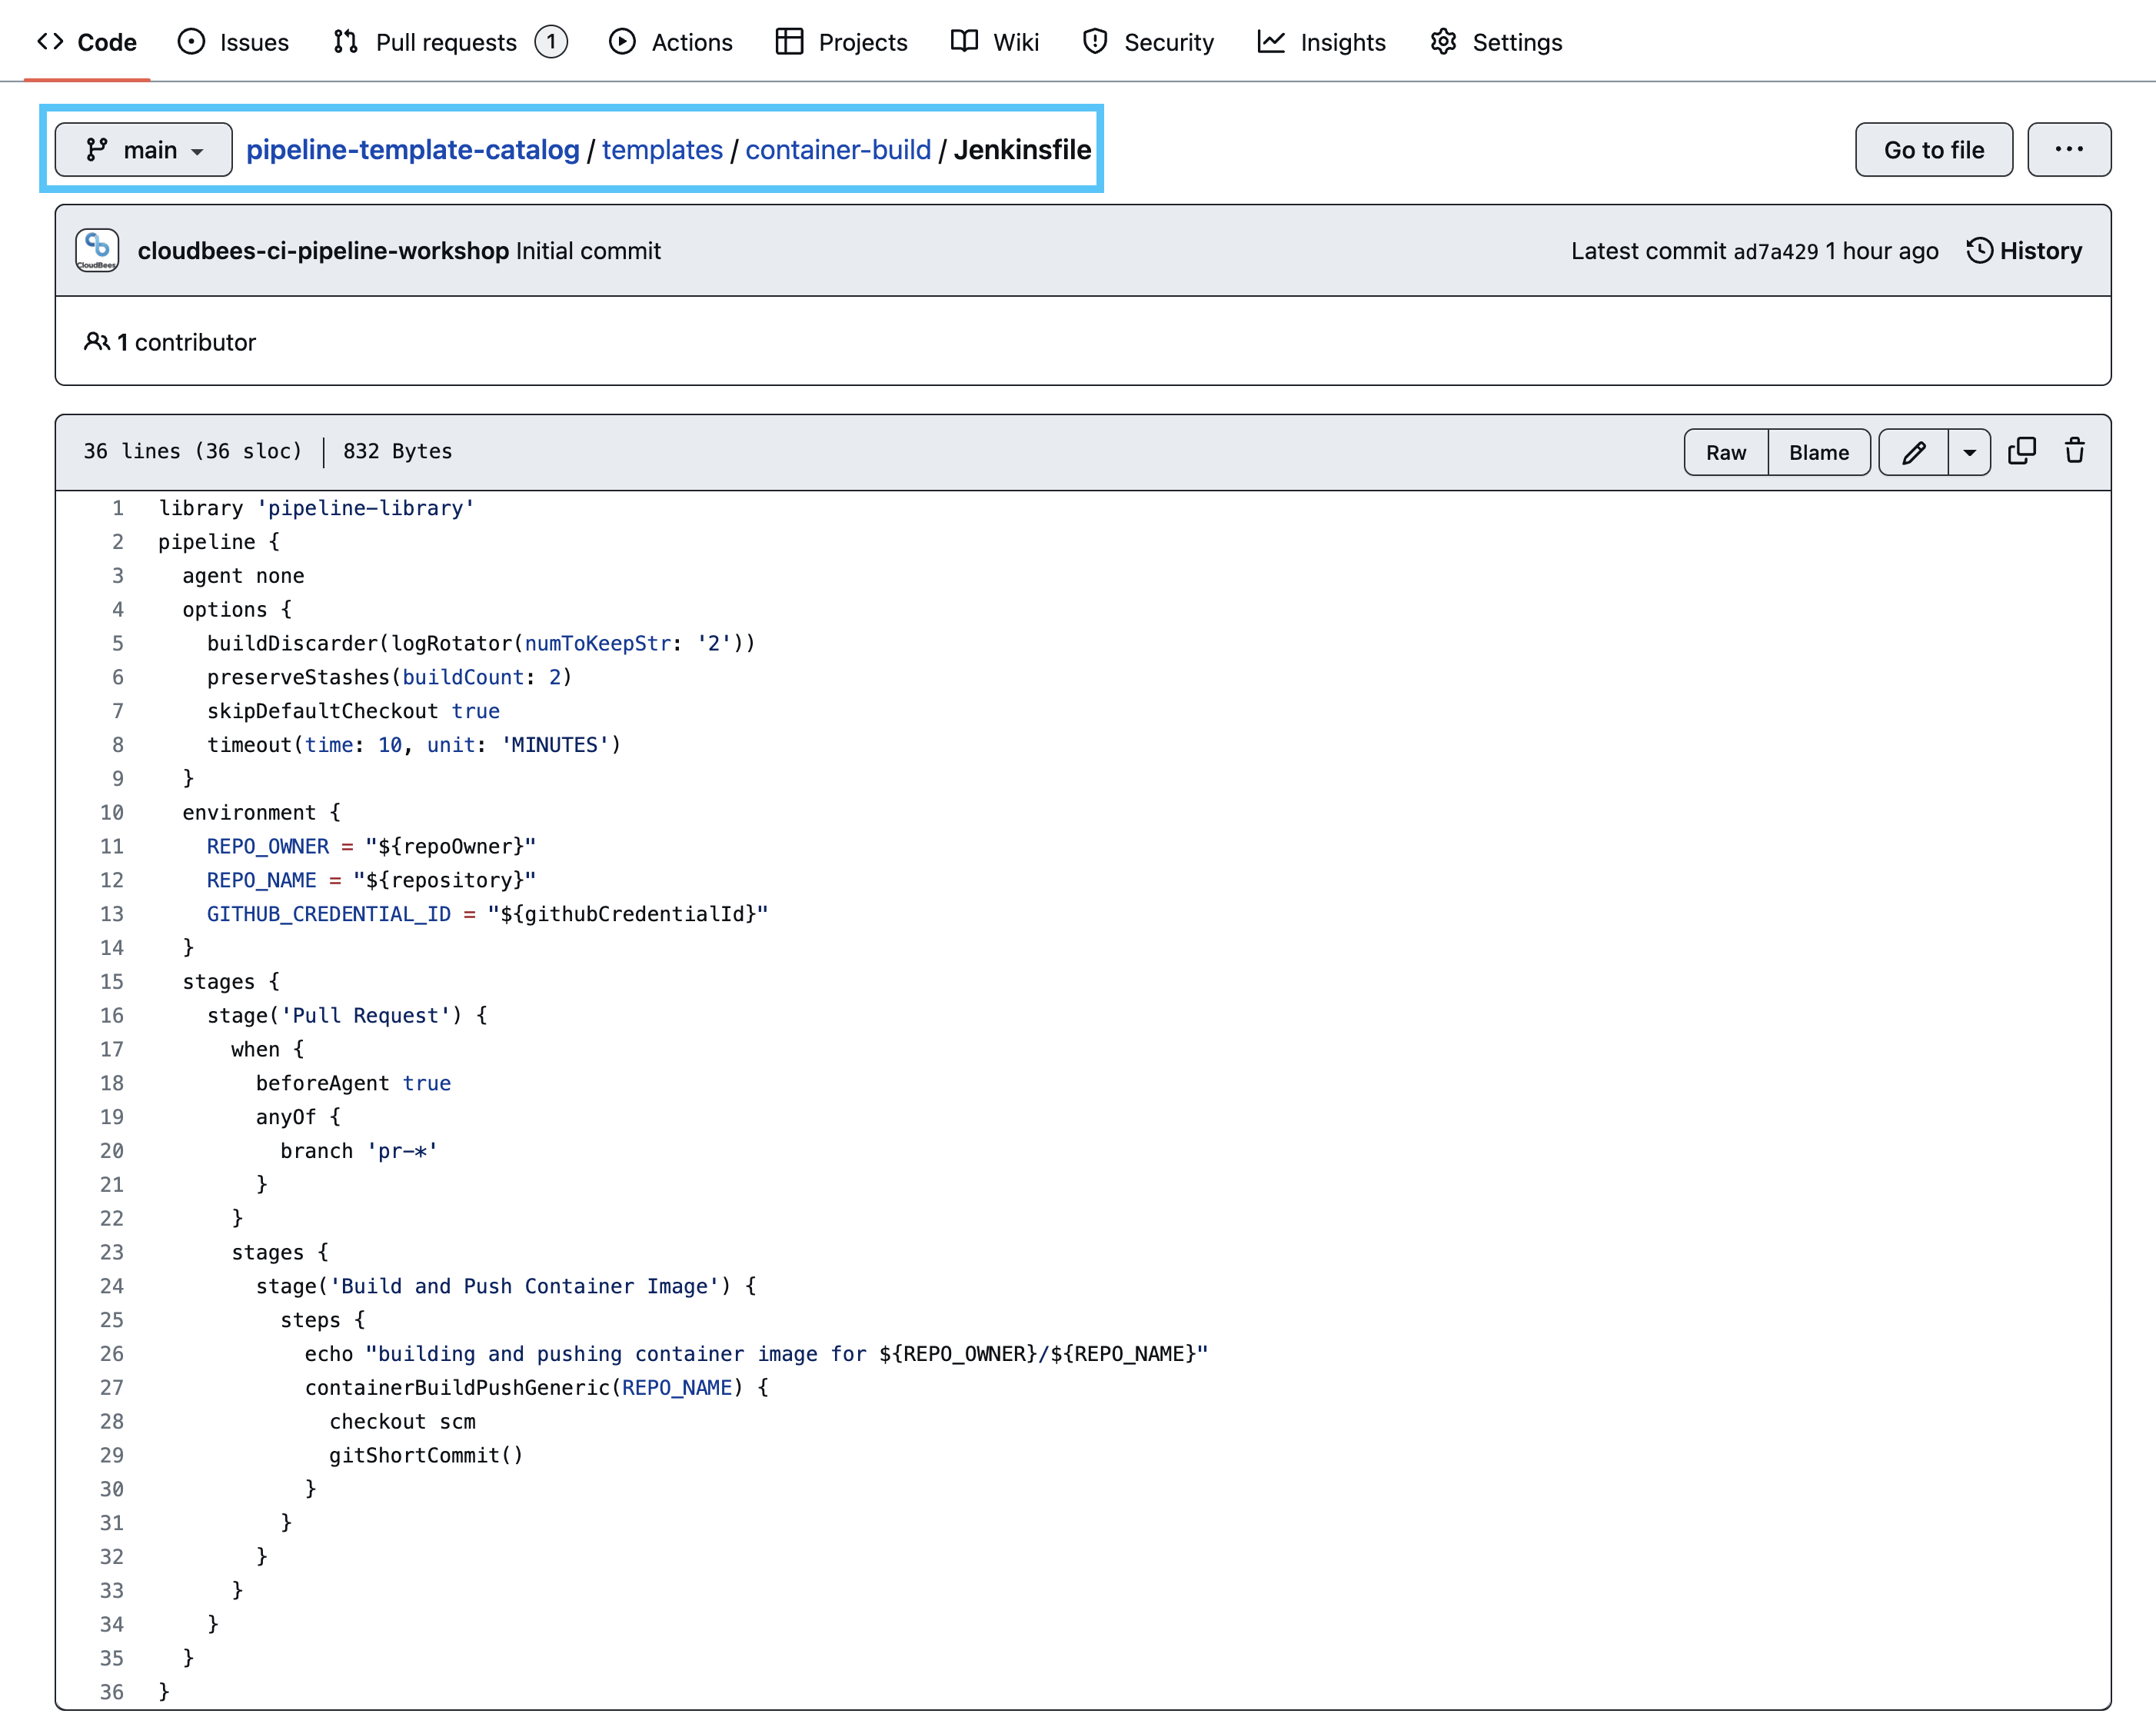This screenshot has width=2156, height=1727.
Task: Click 'skipDefaultCheckout' on line 7
Action: tap(322, 711)
